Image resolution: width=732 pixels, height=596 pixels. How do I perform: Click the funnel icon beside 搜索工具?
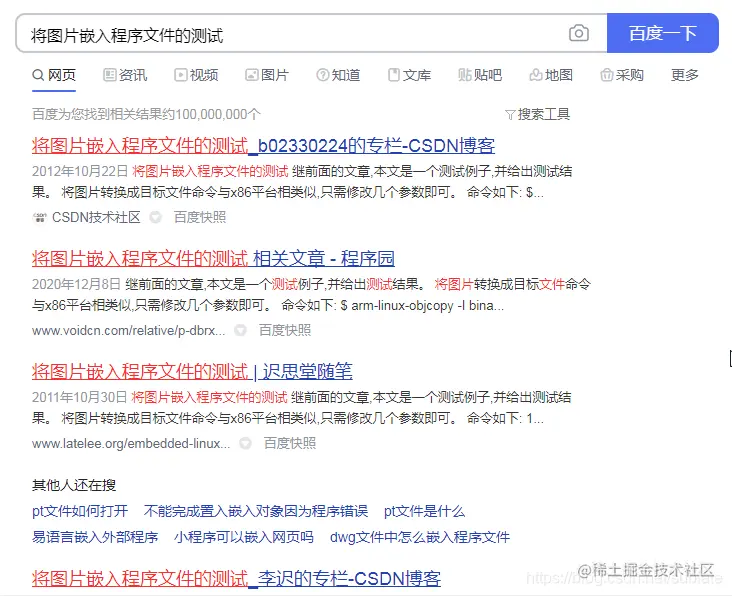point(510,115)
